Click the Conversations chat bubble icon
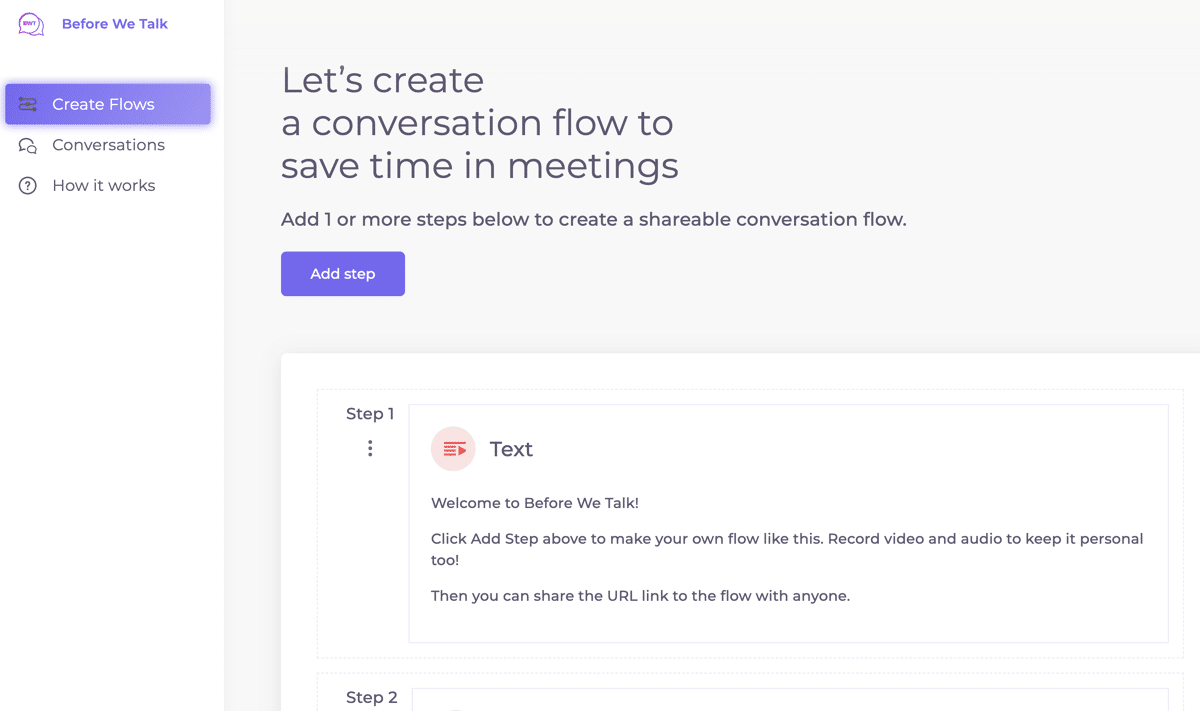This screenshot has height=711, width=1200. point(28,146)
